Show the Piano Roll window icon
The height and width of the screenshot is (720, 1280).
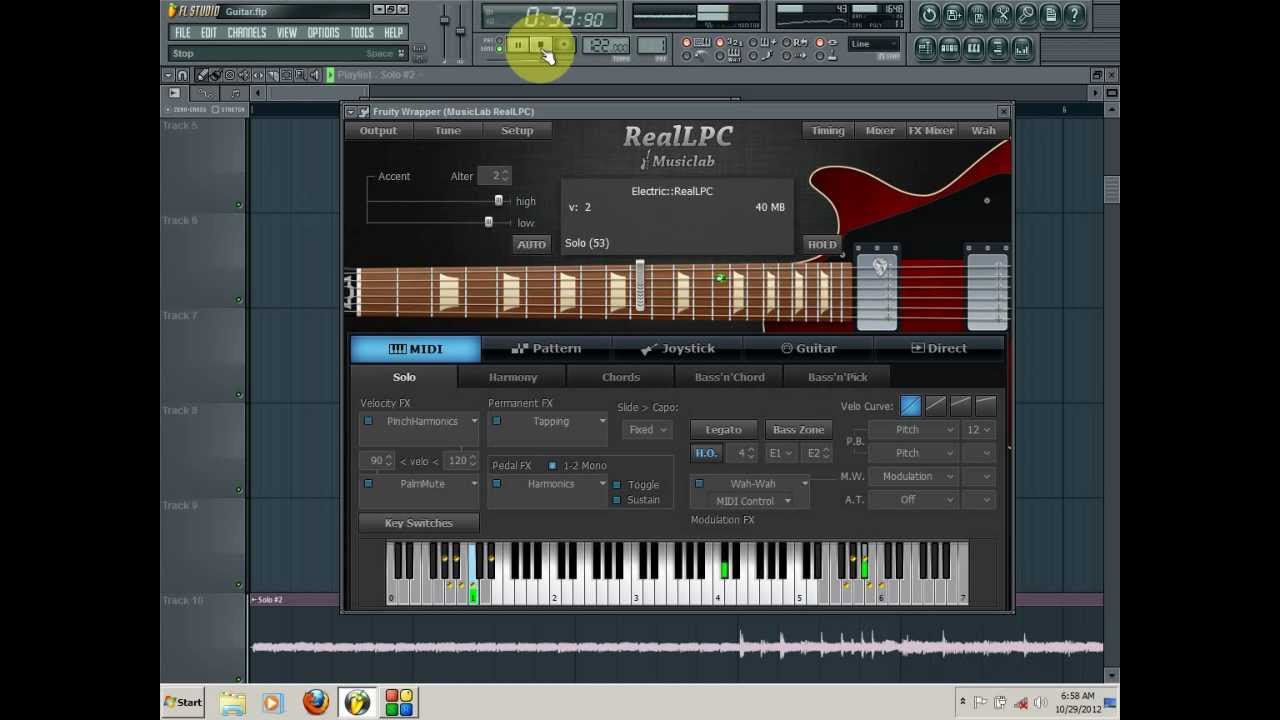click(973, 47)
